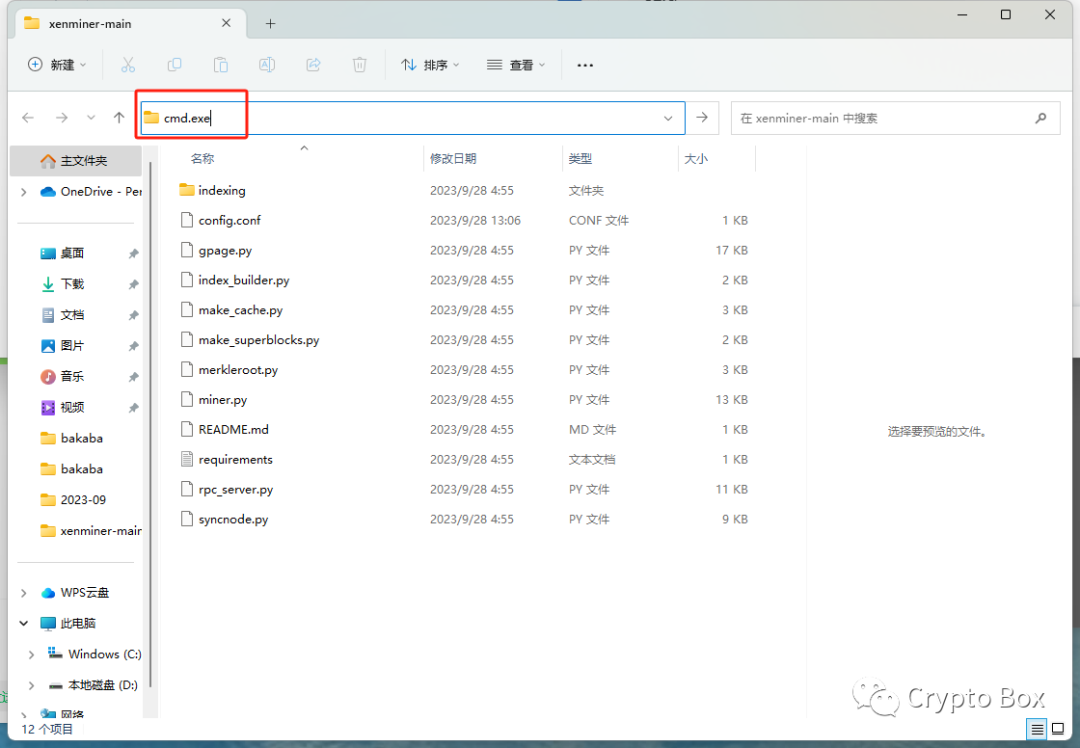The width and height of the screenshot is (1080, 748).
Task: Click the search magnifier icon
Action: [x=1041, y=118]
